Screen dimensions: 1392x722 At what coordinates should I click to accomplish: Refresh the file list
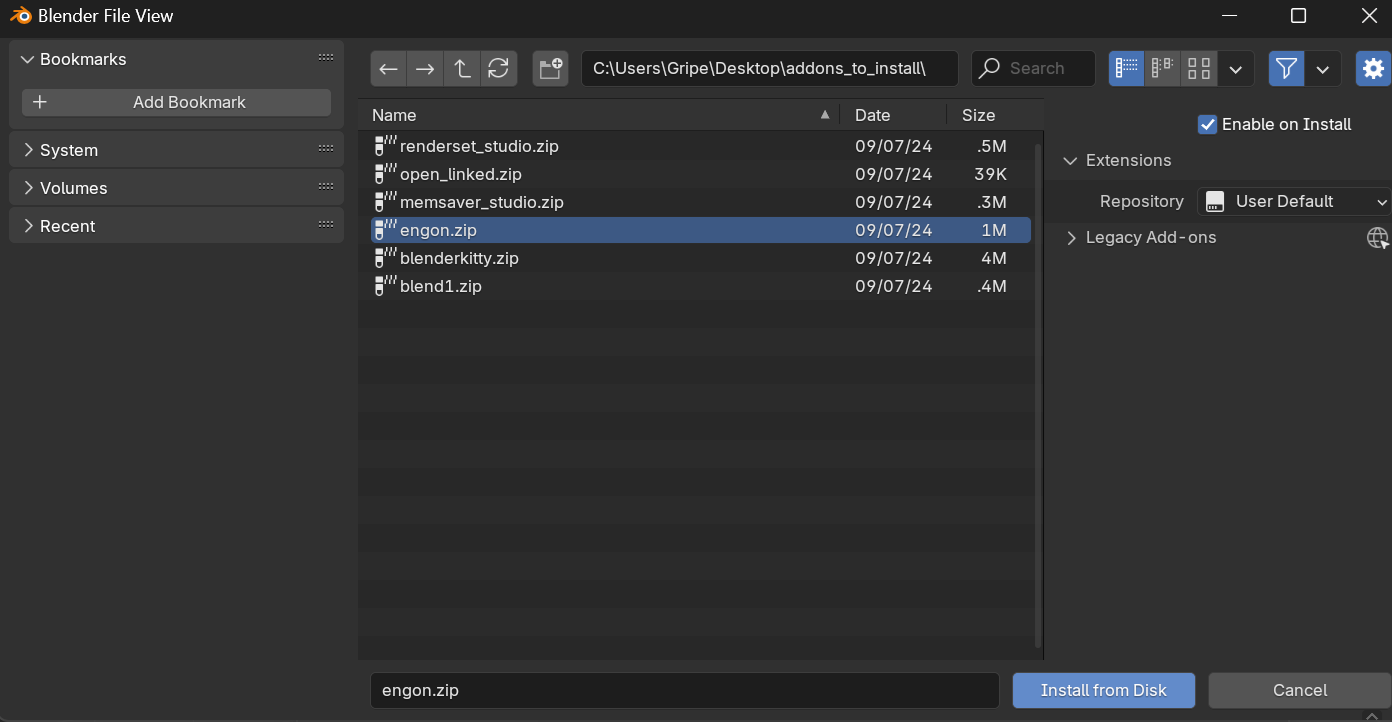(x=498, y=68)
